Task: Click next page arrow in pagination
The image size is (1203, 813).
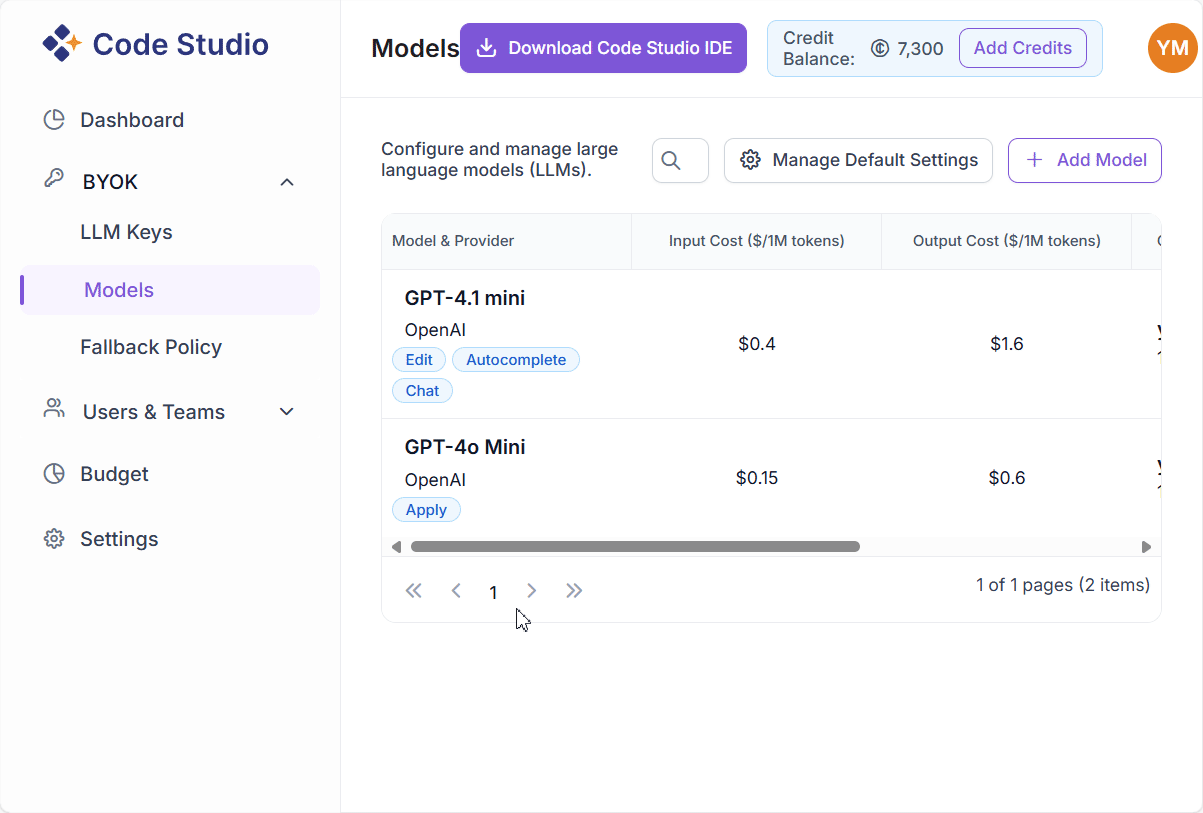Action: pyautogui.click(x=532, y=591)
